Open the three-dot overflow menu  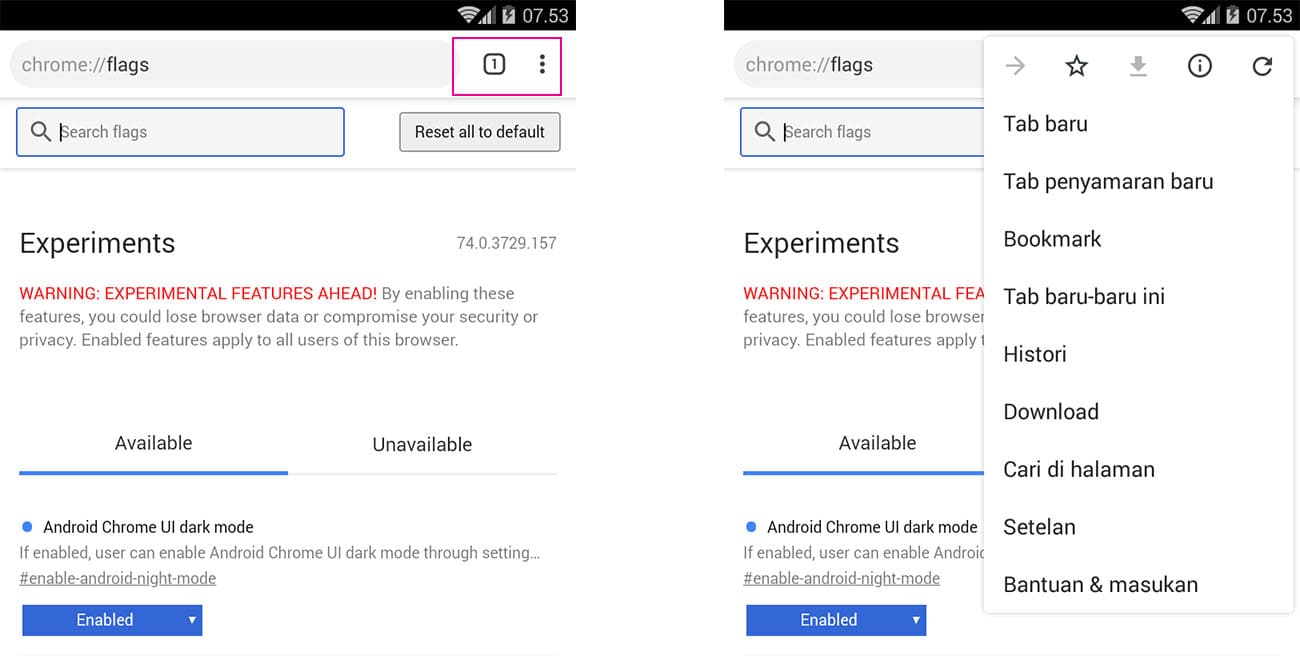(542, 65)
